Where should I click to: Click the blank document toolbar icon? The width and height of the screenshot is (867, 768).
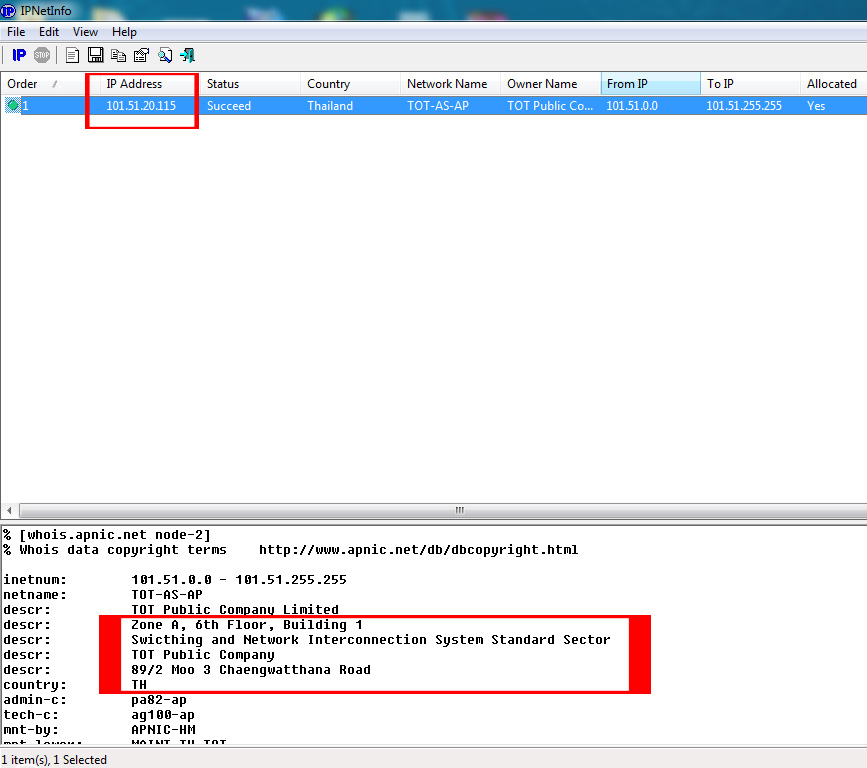click(72, 55)
